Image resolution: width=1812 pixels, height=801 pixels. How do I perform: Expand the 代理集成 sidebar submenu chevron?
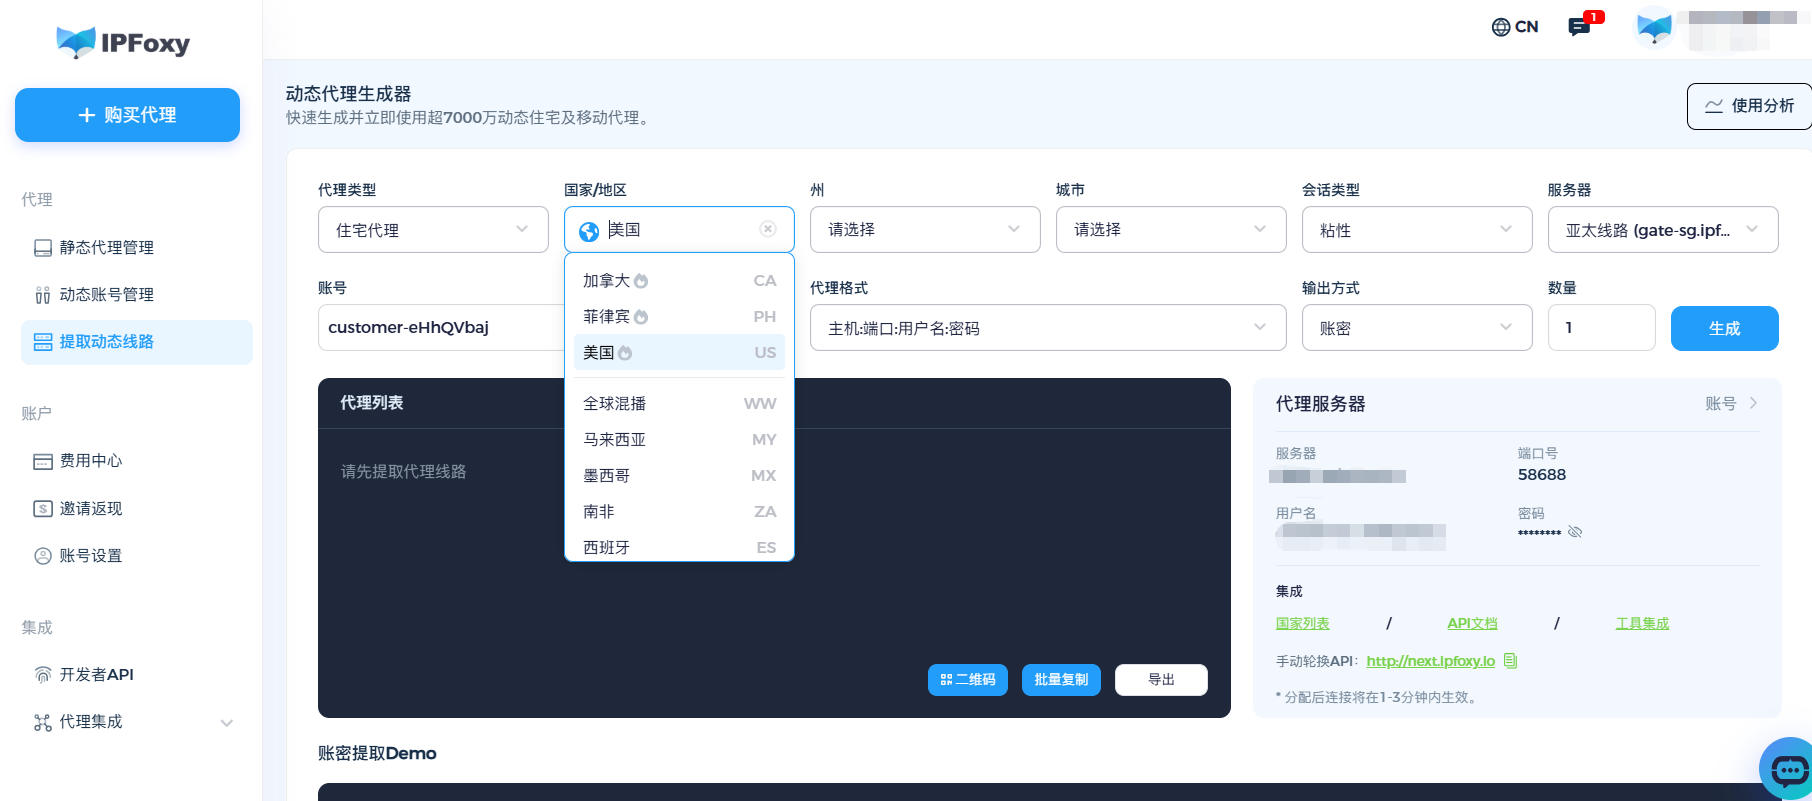227,723
